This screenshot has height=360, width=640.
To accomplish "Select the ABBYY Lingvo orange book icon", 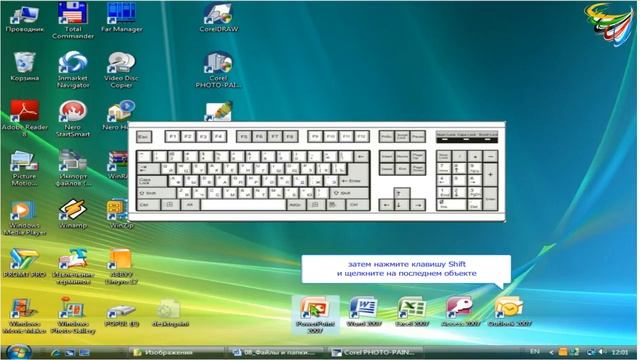I will click(121, 267).
